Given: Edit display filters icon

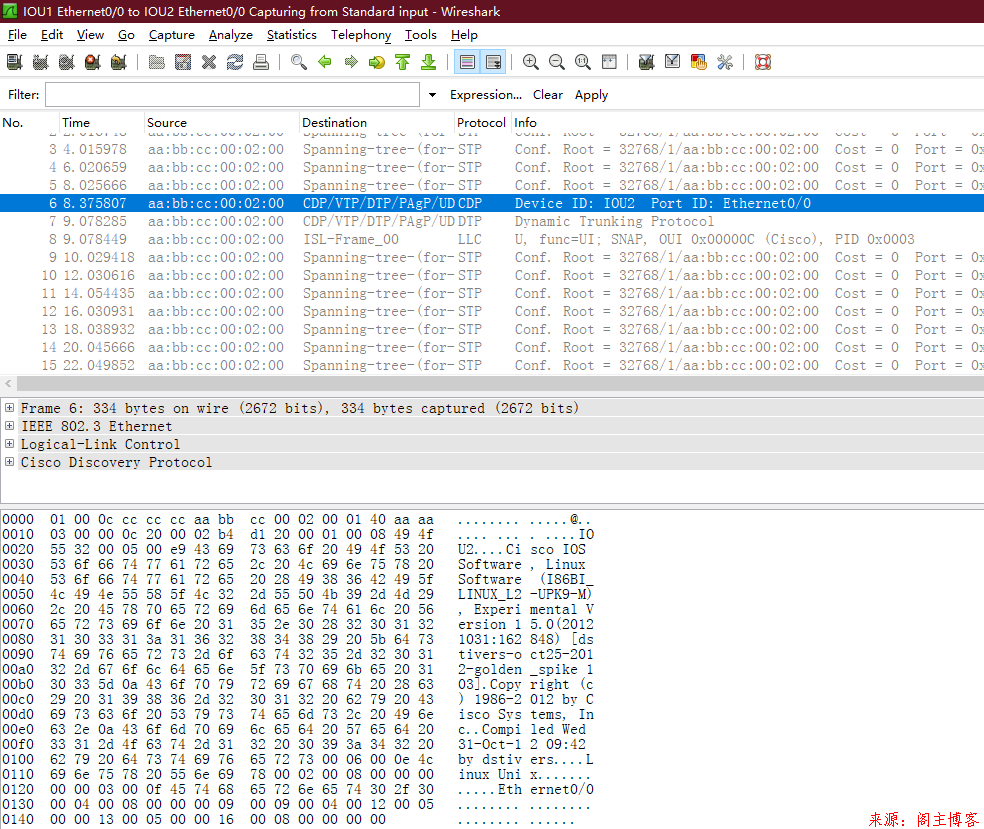Looking at the screenshot, I should point(673,62).
